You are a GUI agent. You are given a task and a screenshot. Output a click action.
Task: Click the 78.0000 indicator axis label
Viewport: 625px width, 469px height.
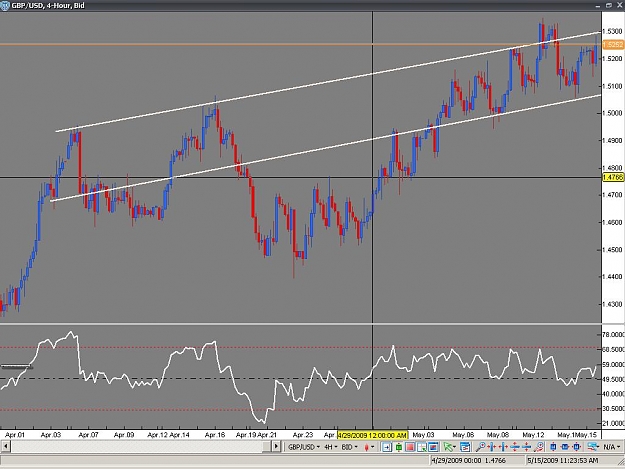(x=613, y=334)
